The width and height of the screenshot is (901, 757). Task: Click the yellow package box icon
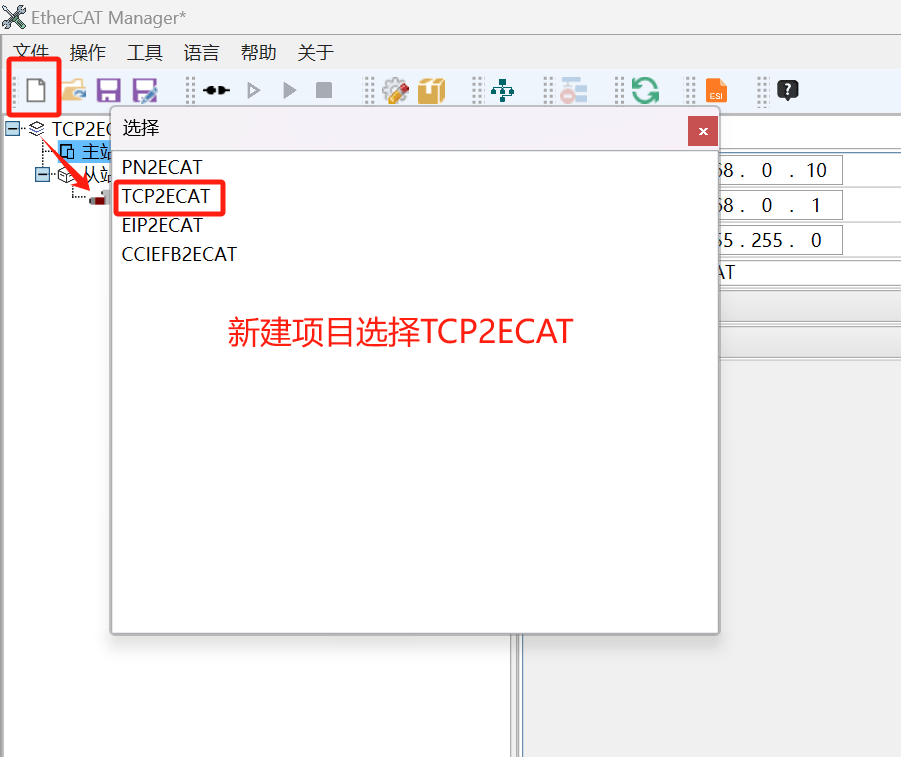(432, 90)
